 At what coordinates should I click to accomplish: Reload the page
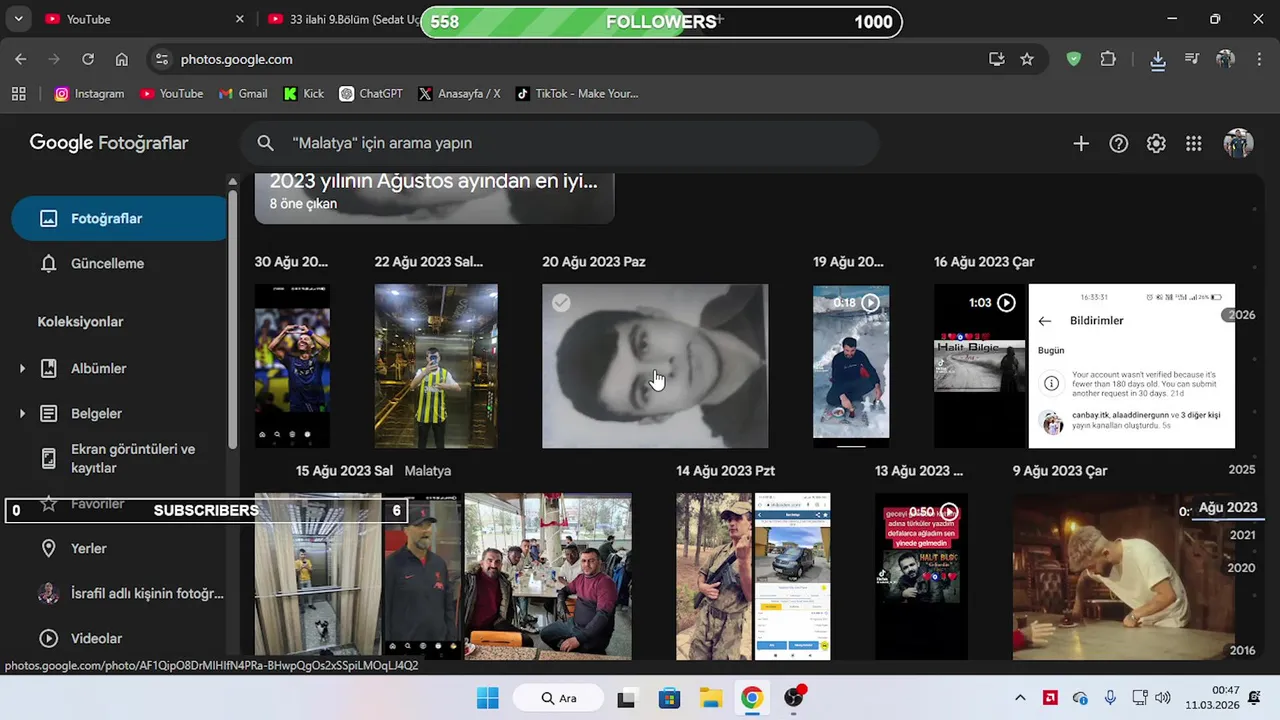pyautogui.click(x=88, y=59)
